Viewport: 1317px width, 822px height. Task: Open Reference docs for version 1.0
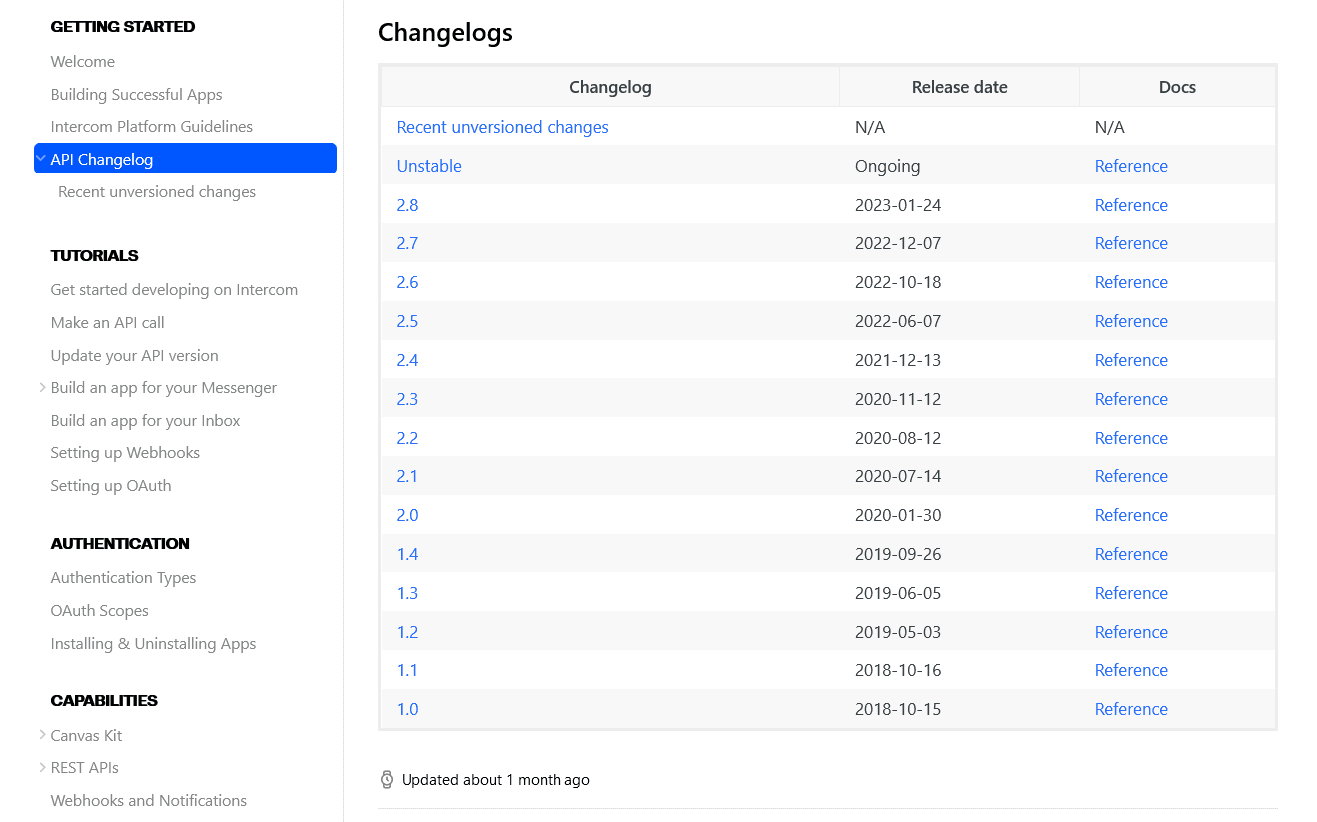pyautogui.click(x=1131, y=709)
